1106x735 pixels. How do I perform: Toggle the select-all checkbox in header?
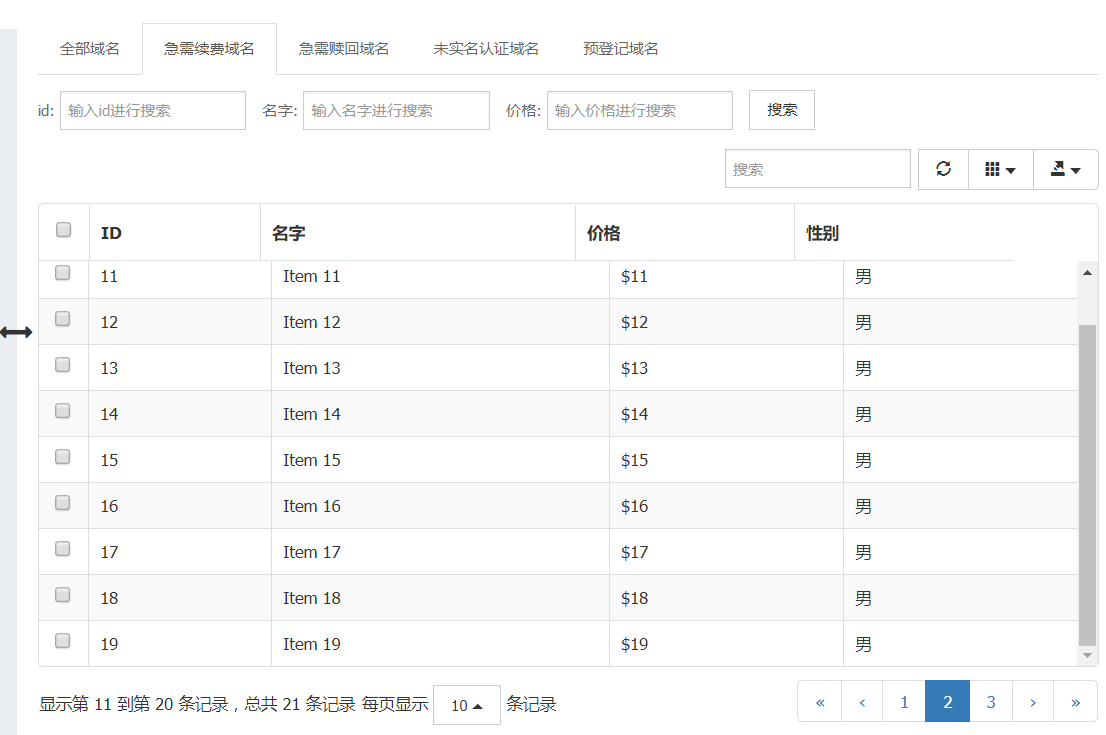pyautogui.click(x=63, y=229)
